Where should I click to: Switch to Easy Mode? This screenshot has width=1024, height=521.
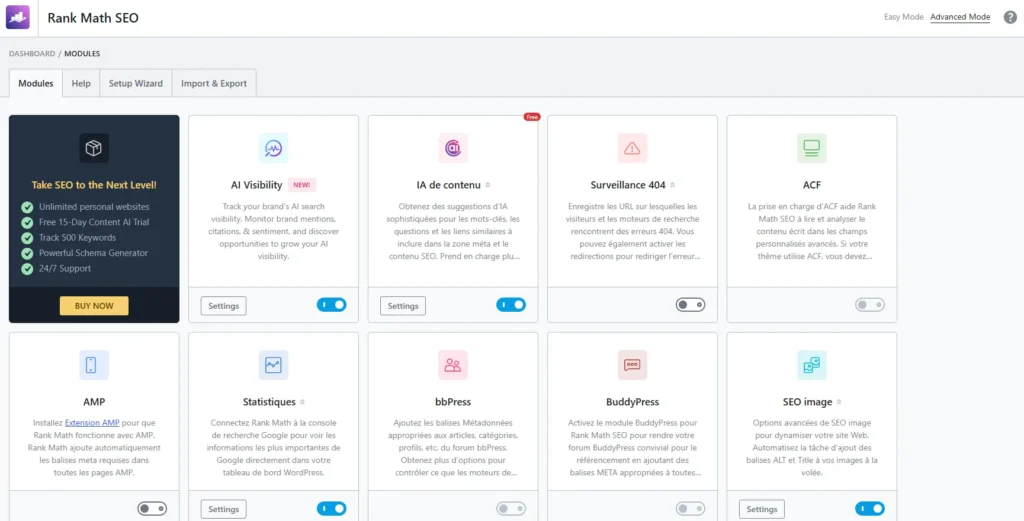point(904,17)
